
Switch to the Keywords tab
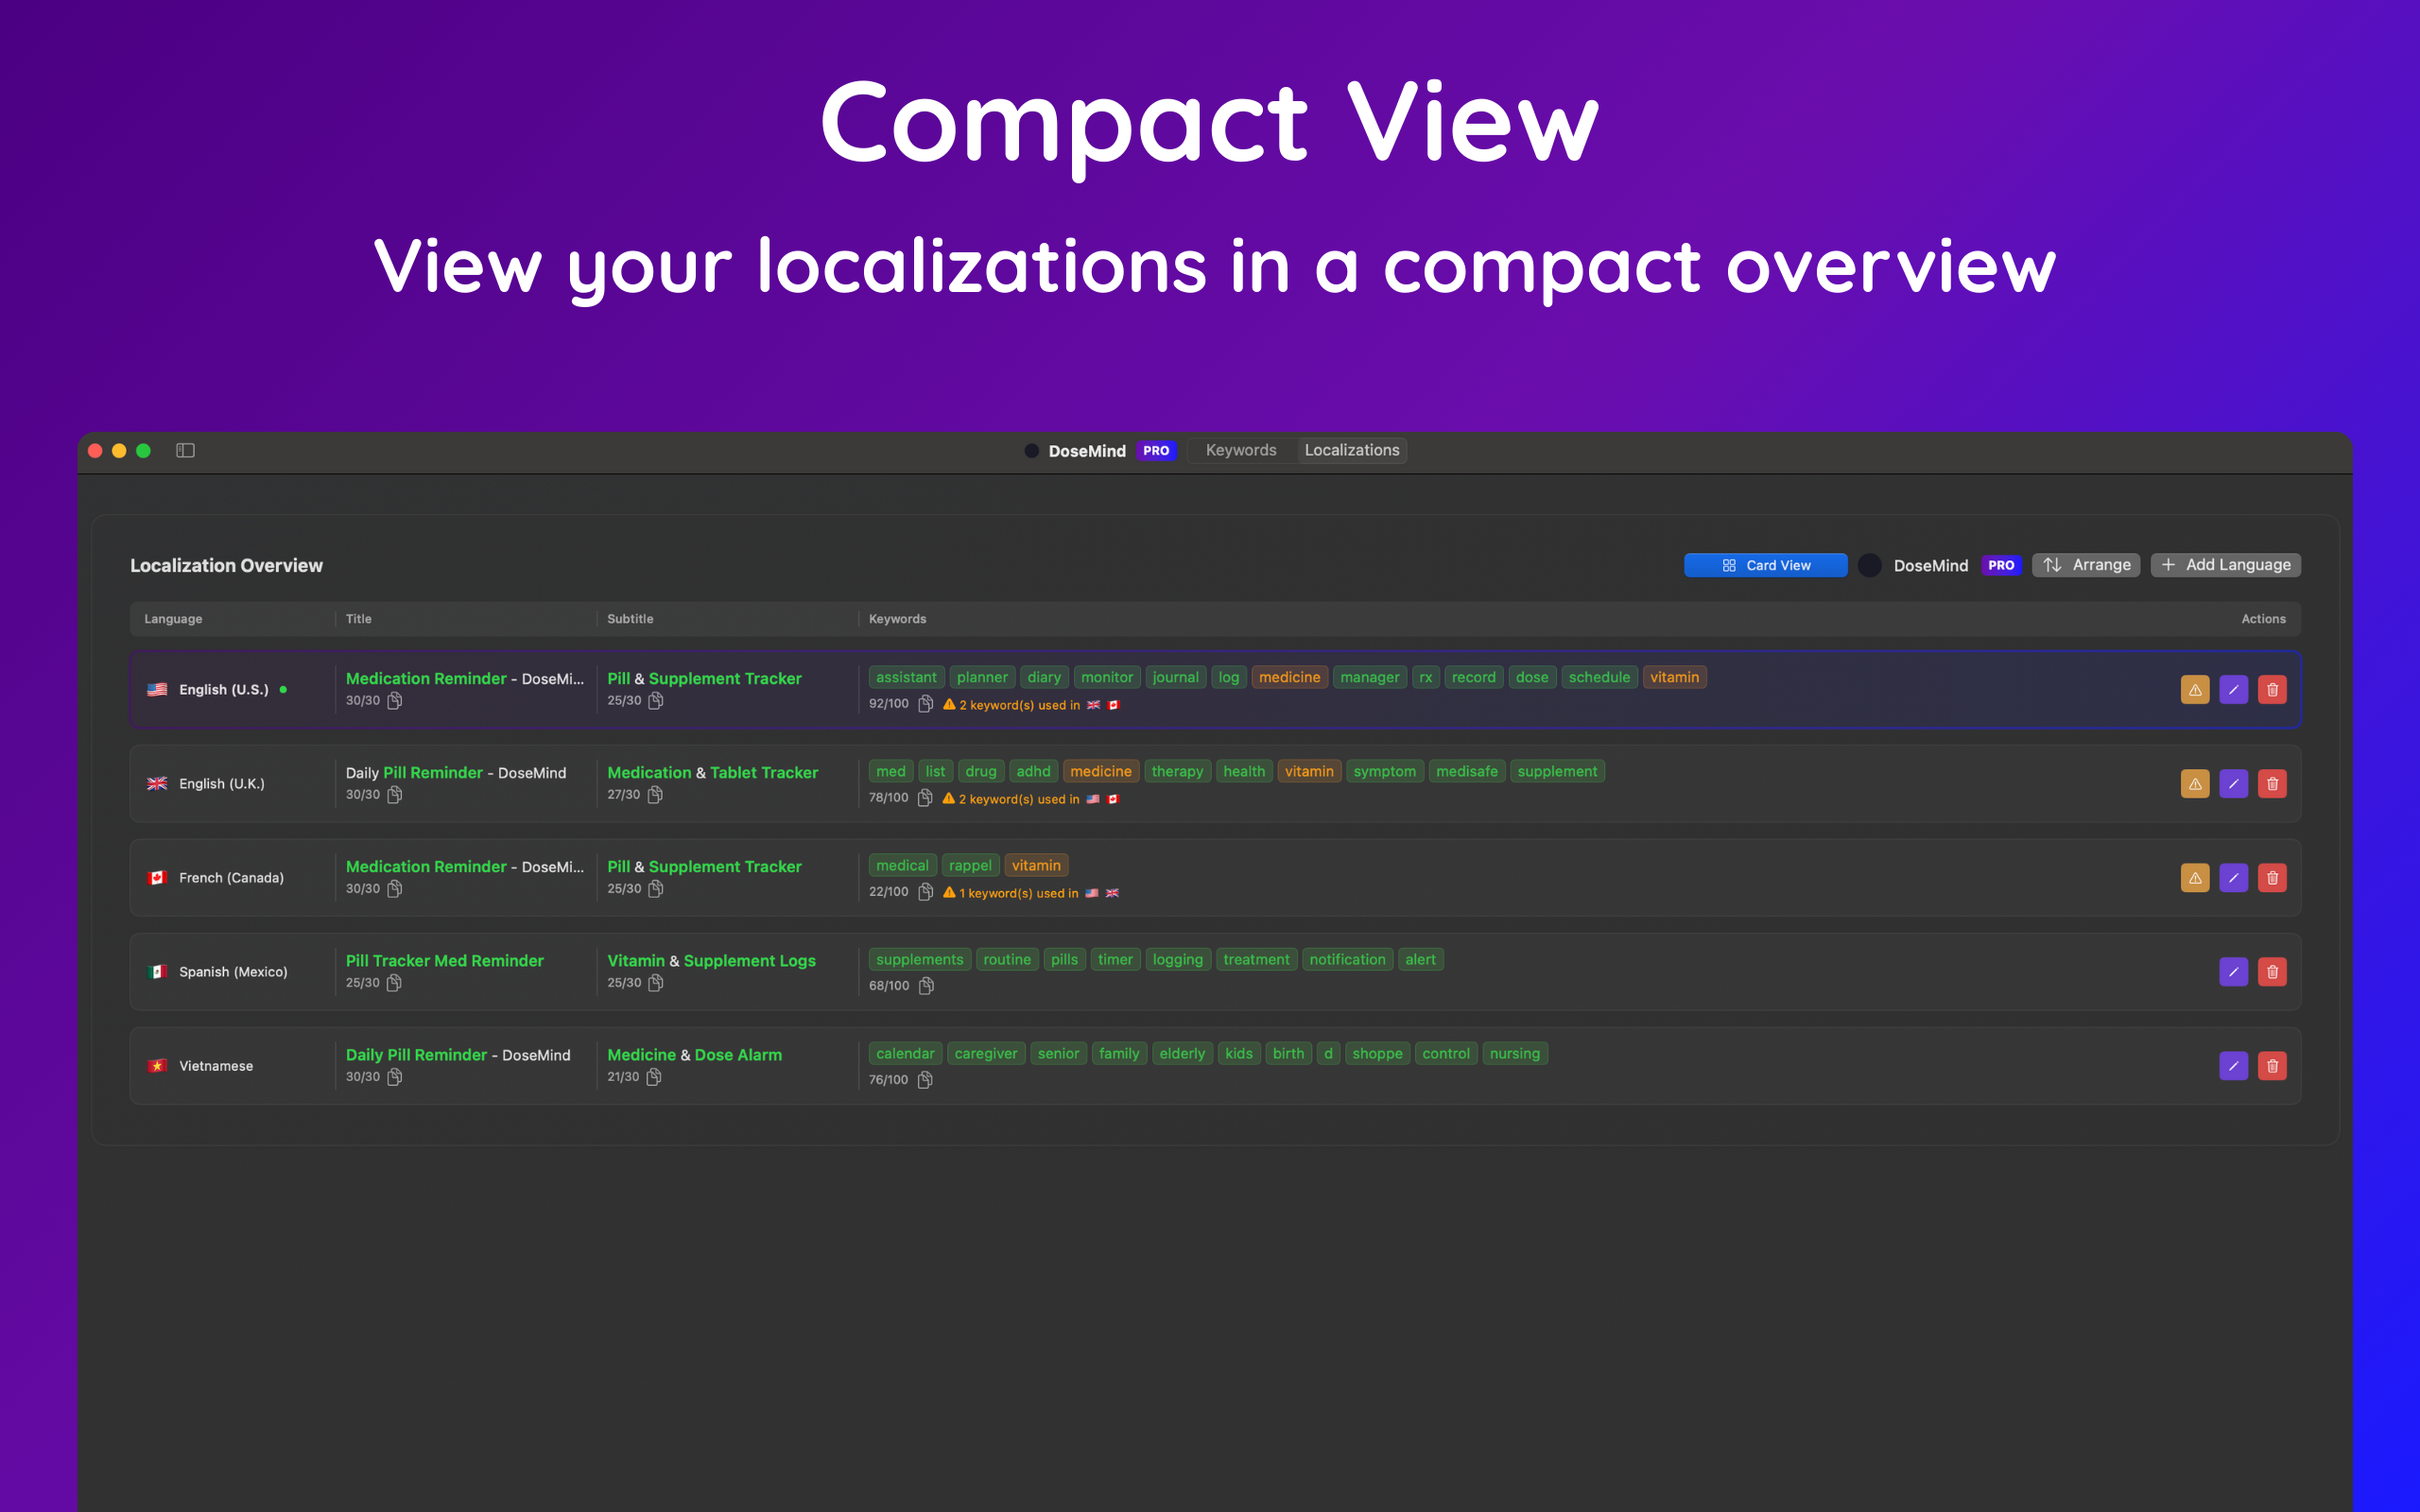tap(1241, 450)
